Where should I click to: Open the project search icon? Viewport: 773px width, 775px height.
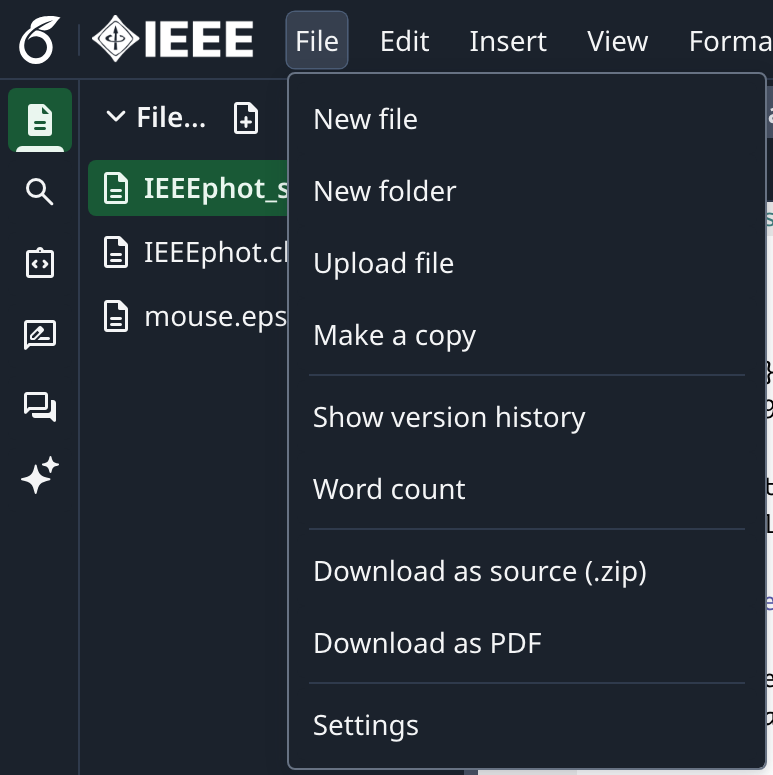40,192
